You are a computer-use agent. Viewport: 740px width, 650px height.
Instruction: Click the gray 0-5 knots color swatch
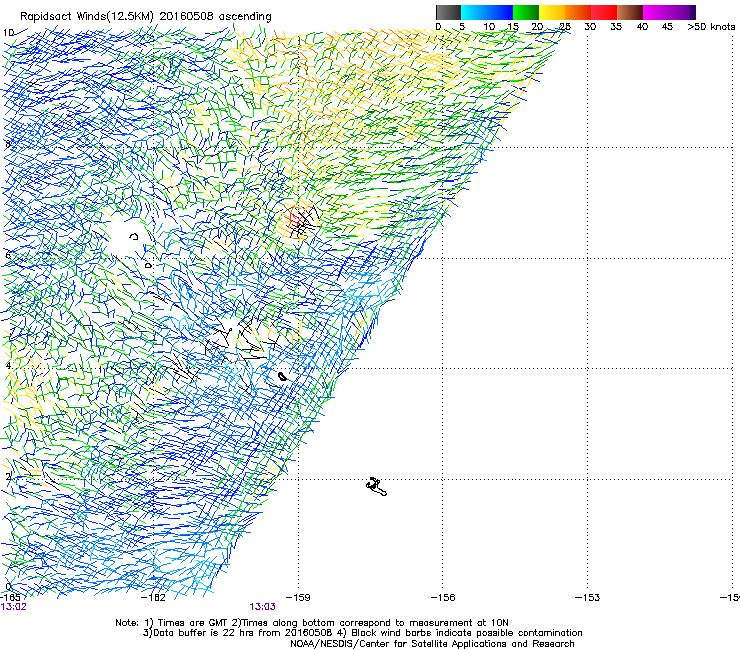pos(448,12)
